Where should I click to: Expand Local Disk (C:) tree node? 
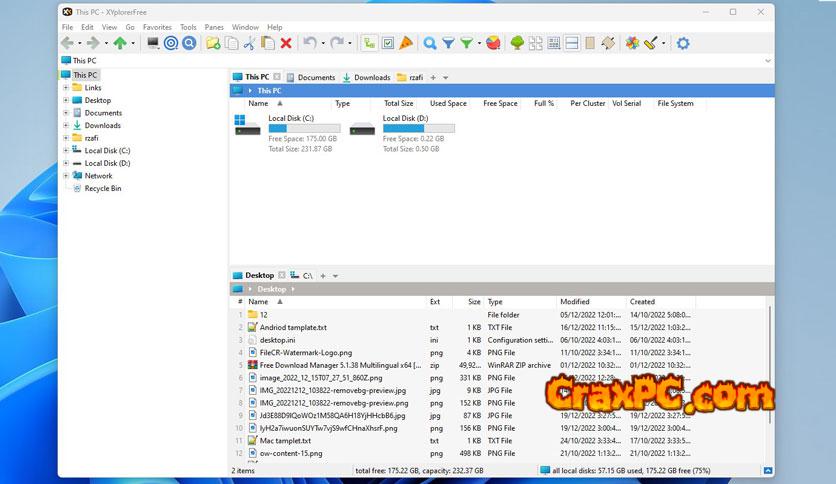pyautogui.click(x=66, y=150)
